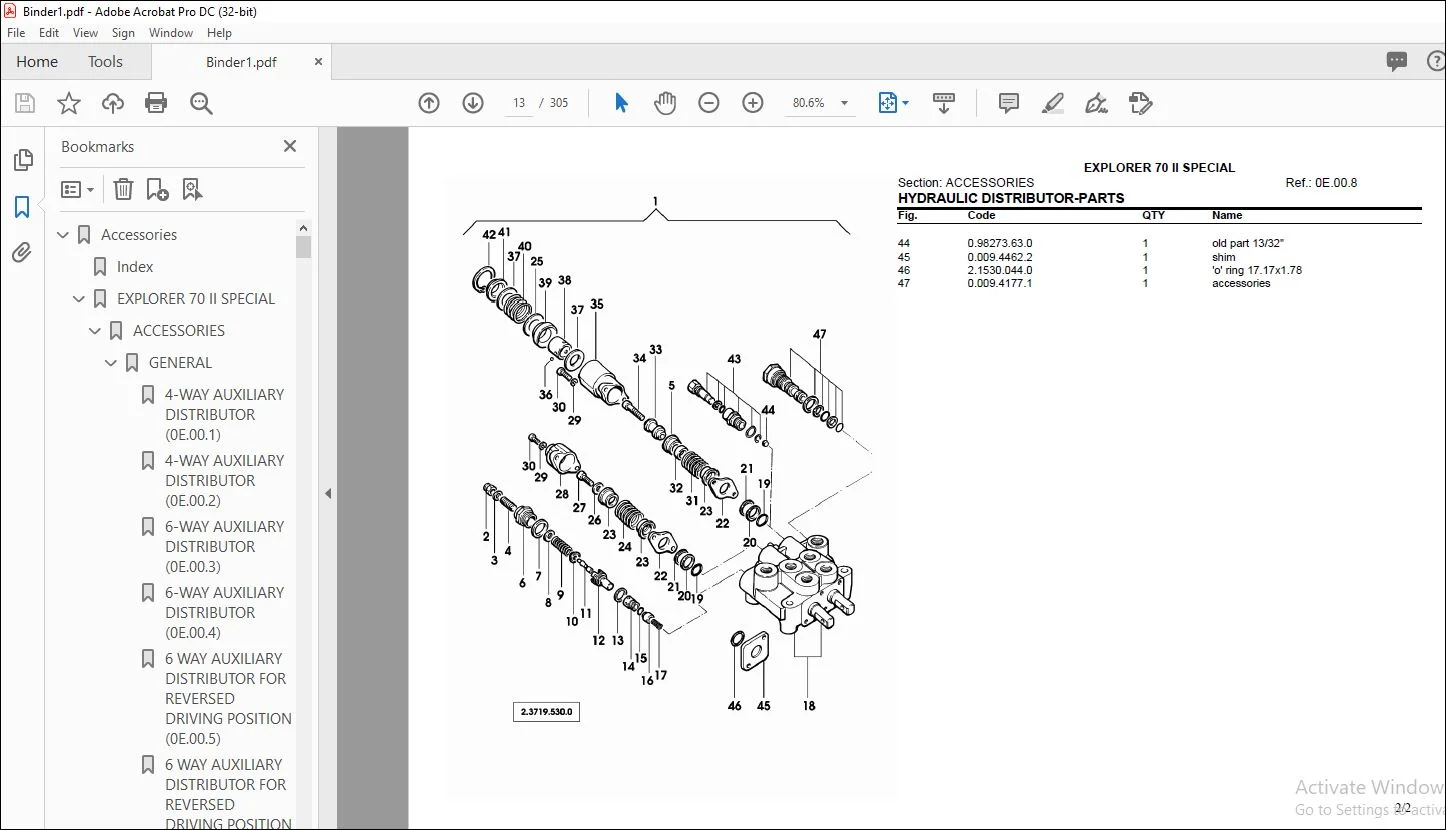Zoom in with the plus icon
Image resolution: width=1446 pixels, height=830 pixels.
tap(753, 103)
